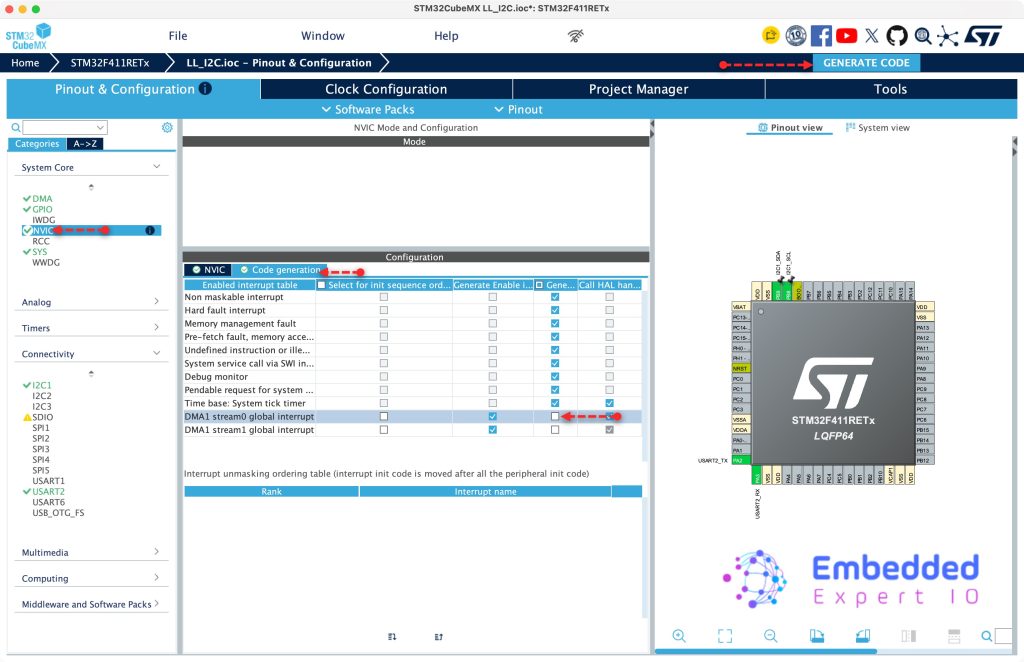1024x662 pixels.
Task: Select RCC under System Core
Action: (x=40, y=241)
